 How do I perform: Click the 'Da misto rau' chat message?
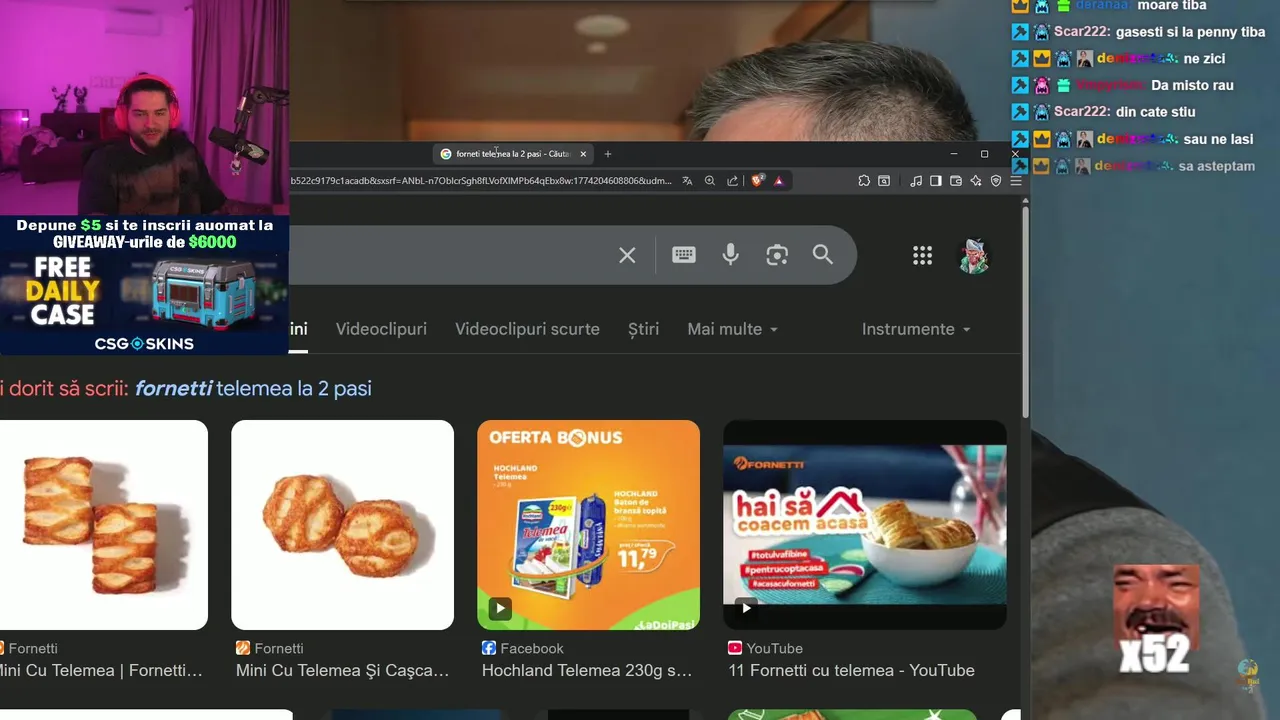[1192, 85]
